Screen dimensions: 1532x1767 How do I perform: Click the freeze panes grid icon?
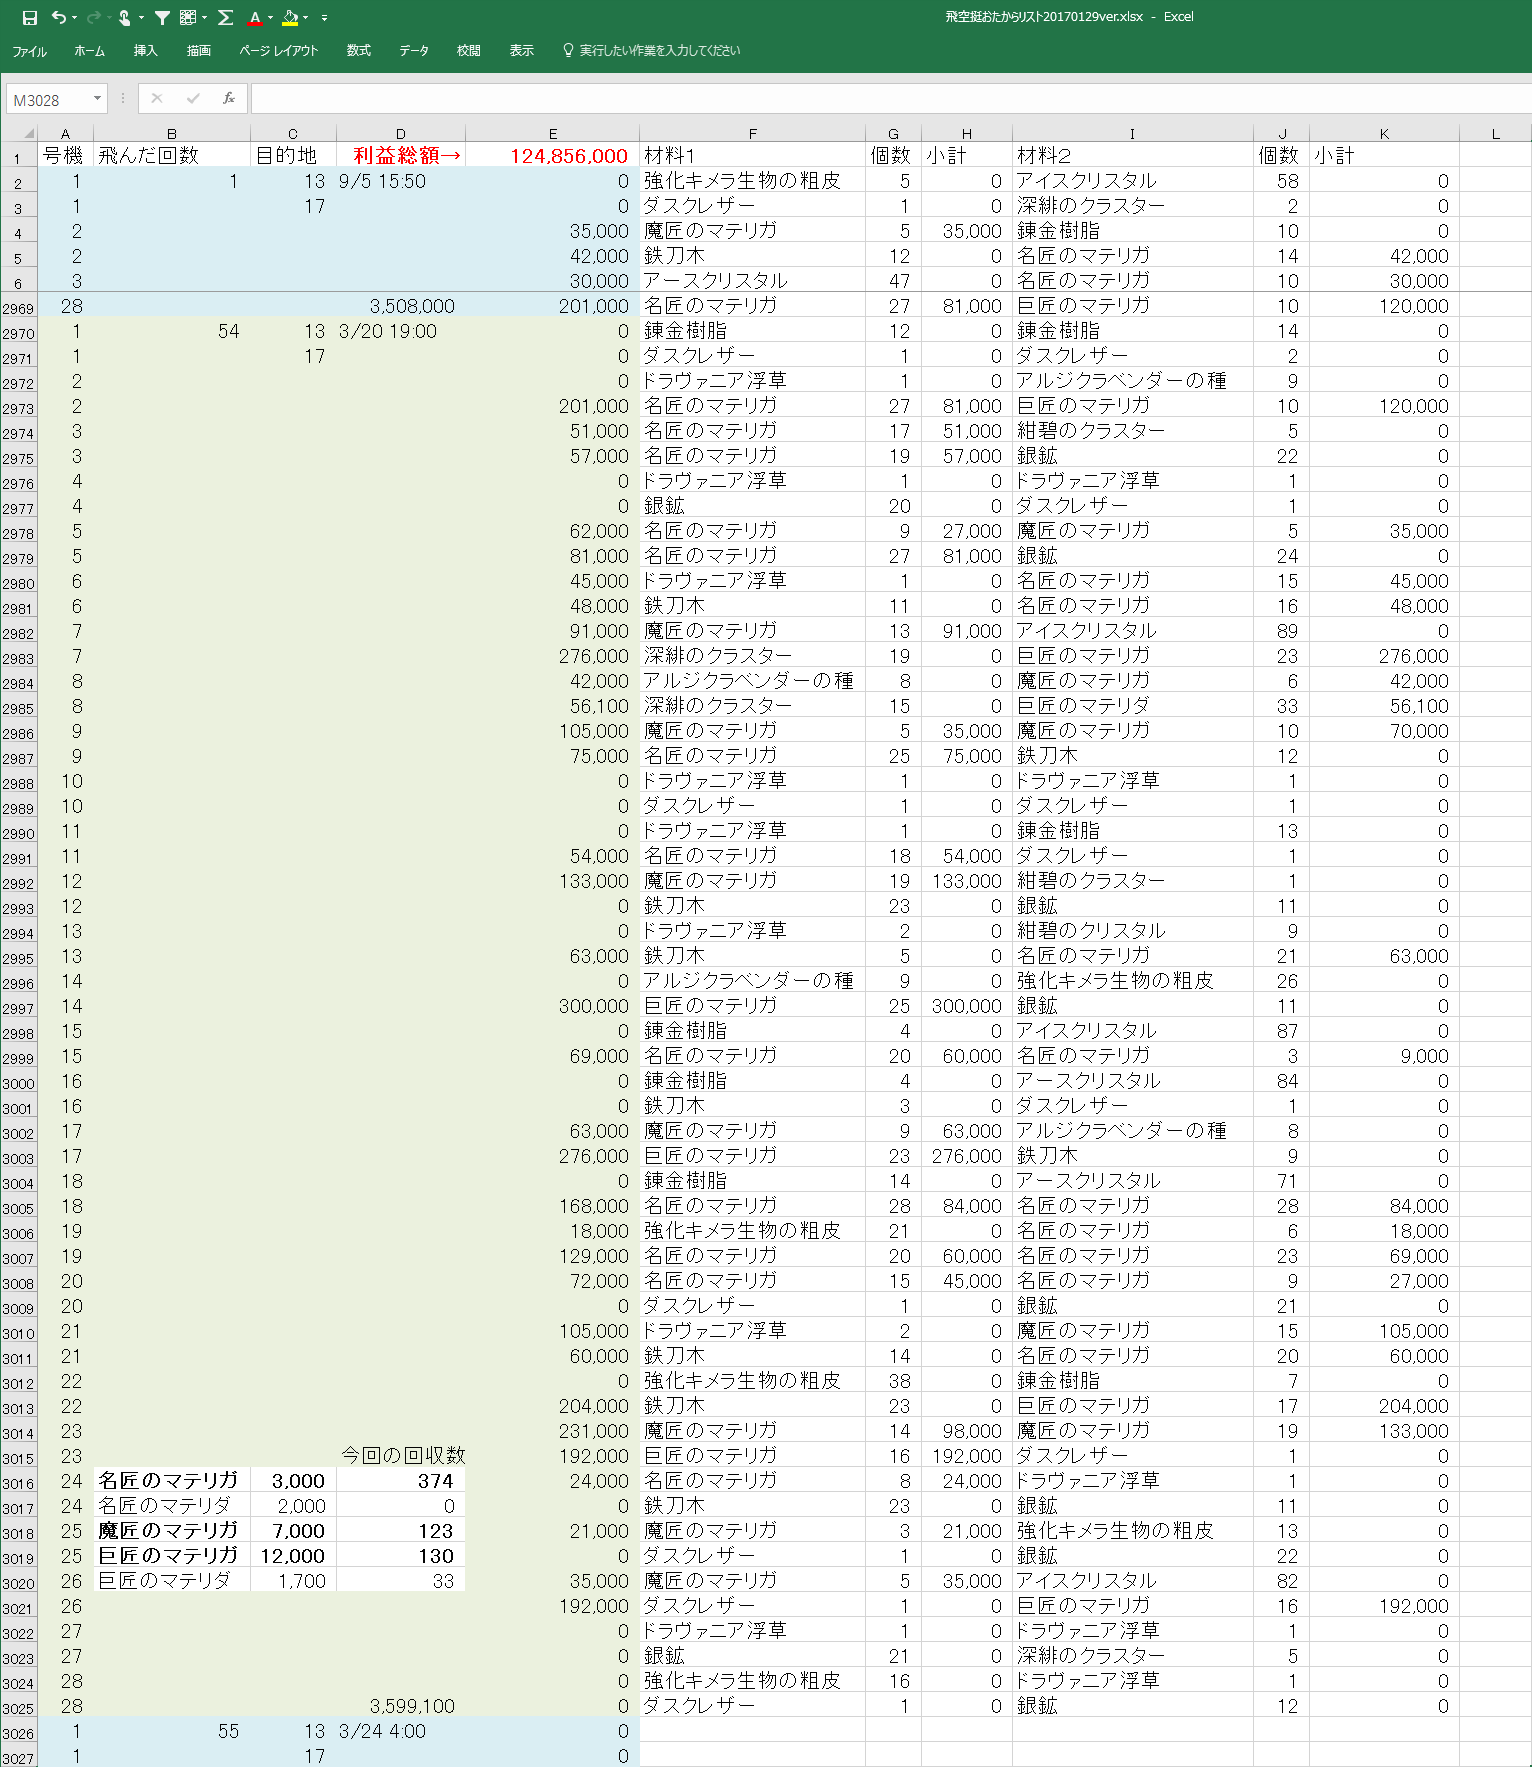click(187, 17)
